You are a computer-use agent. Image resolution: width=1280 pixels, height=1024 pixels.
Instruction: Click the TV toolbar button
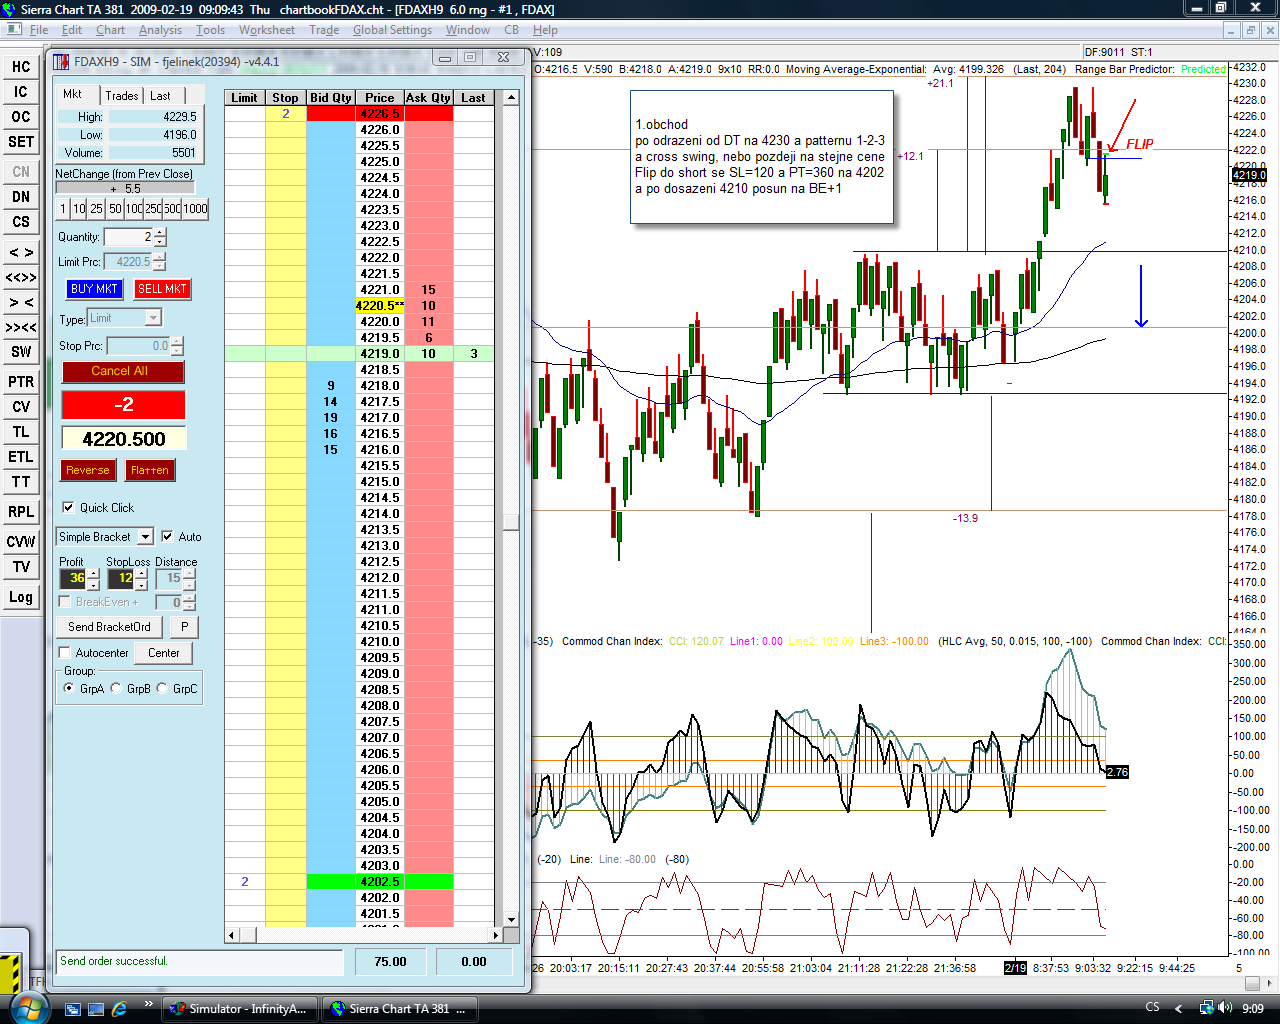coord(21,567)
